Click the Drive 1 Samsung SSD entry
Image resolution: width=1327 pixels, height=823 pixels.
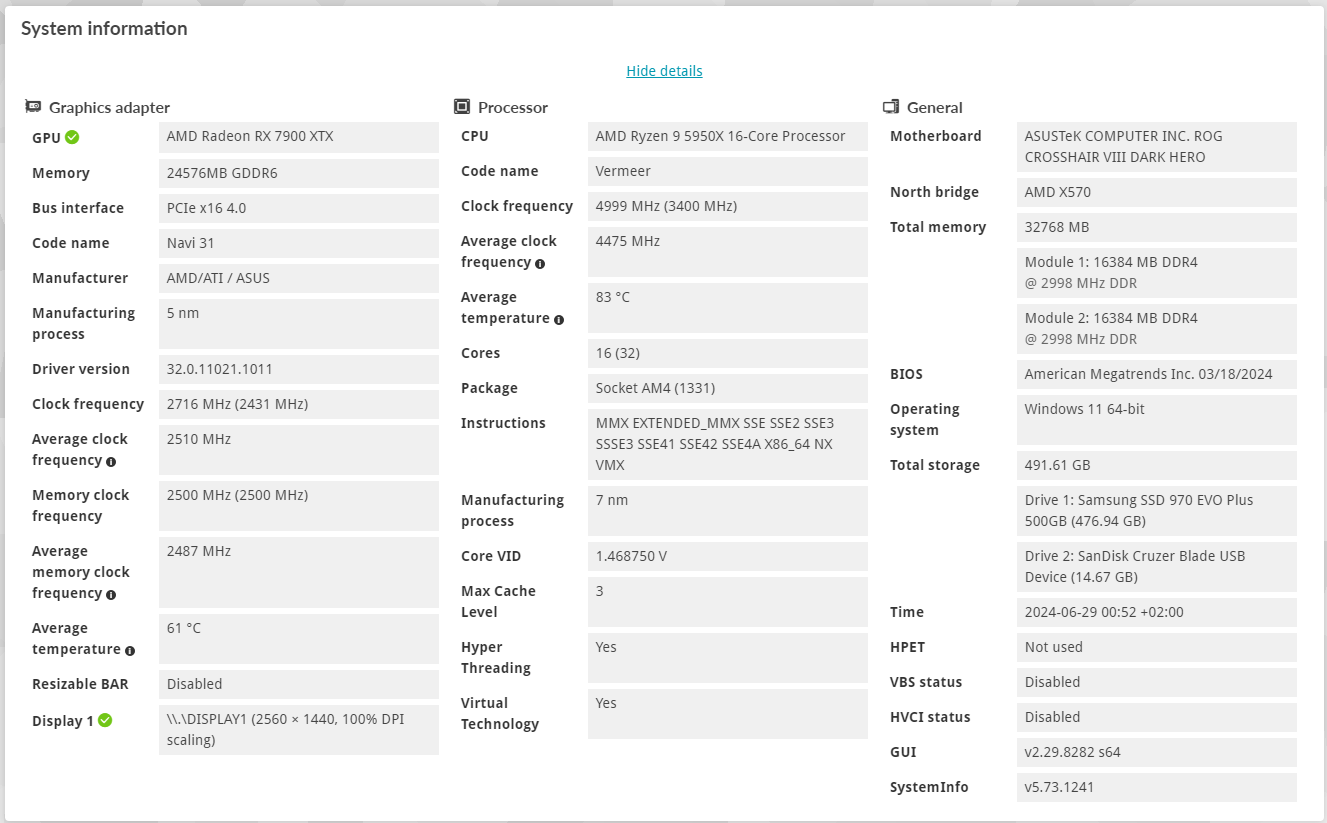(1157, 511)
